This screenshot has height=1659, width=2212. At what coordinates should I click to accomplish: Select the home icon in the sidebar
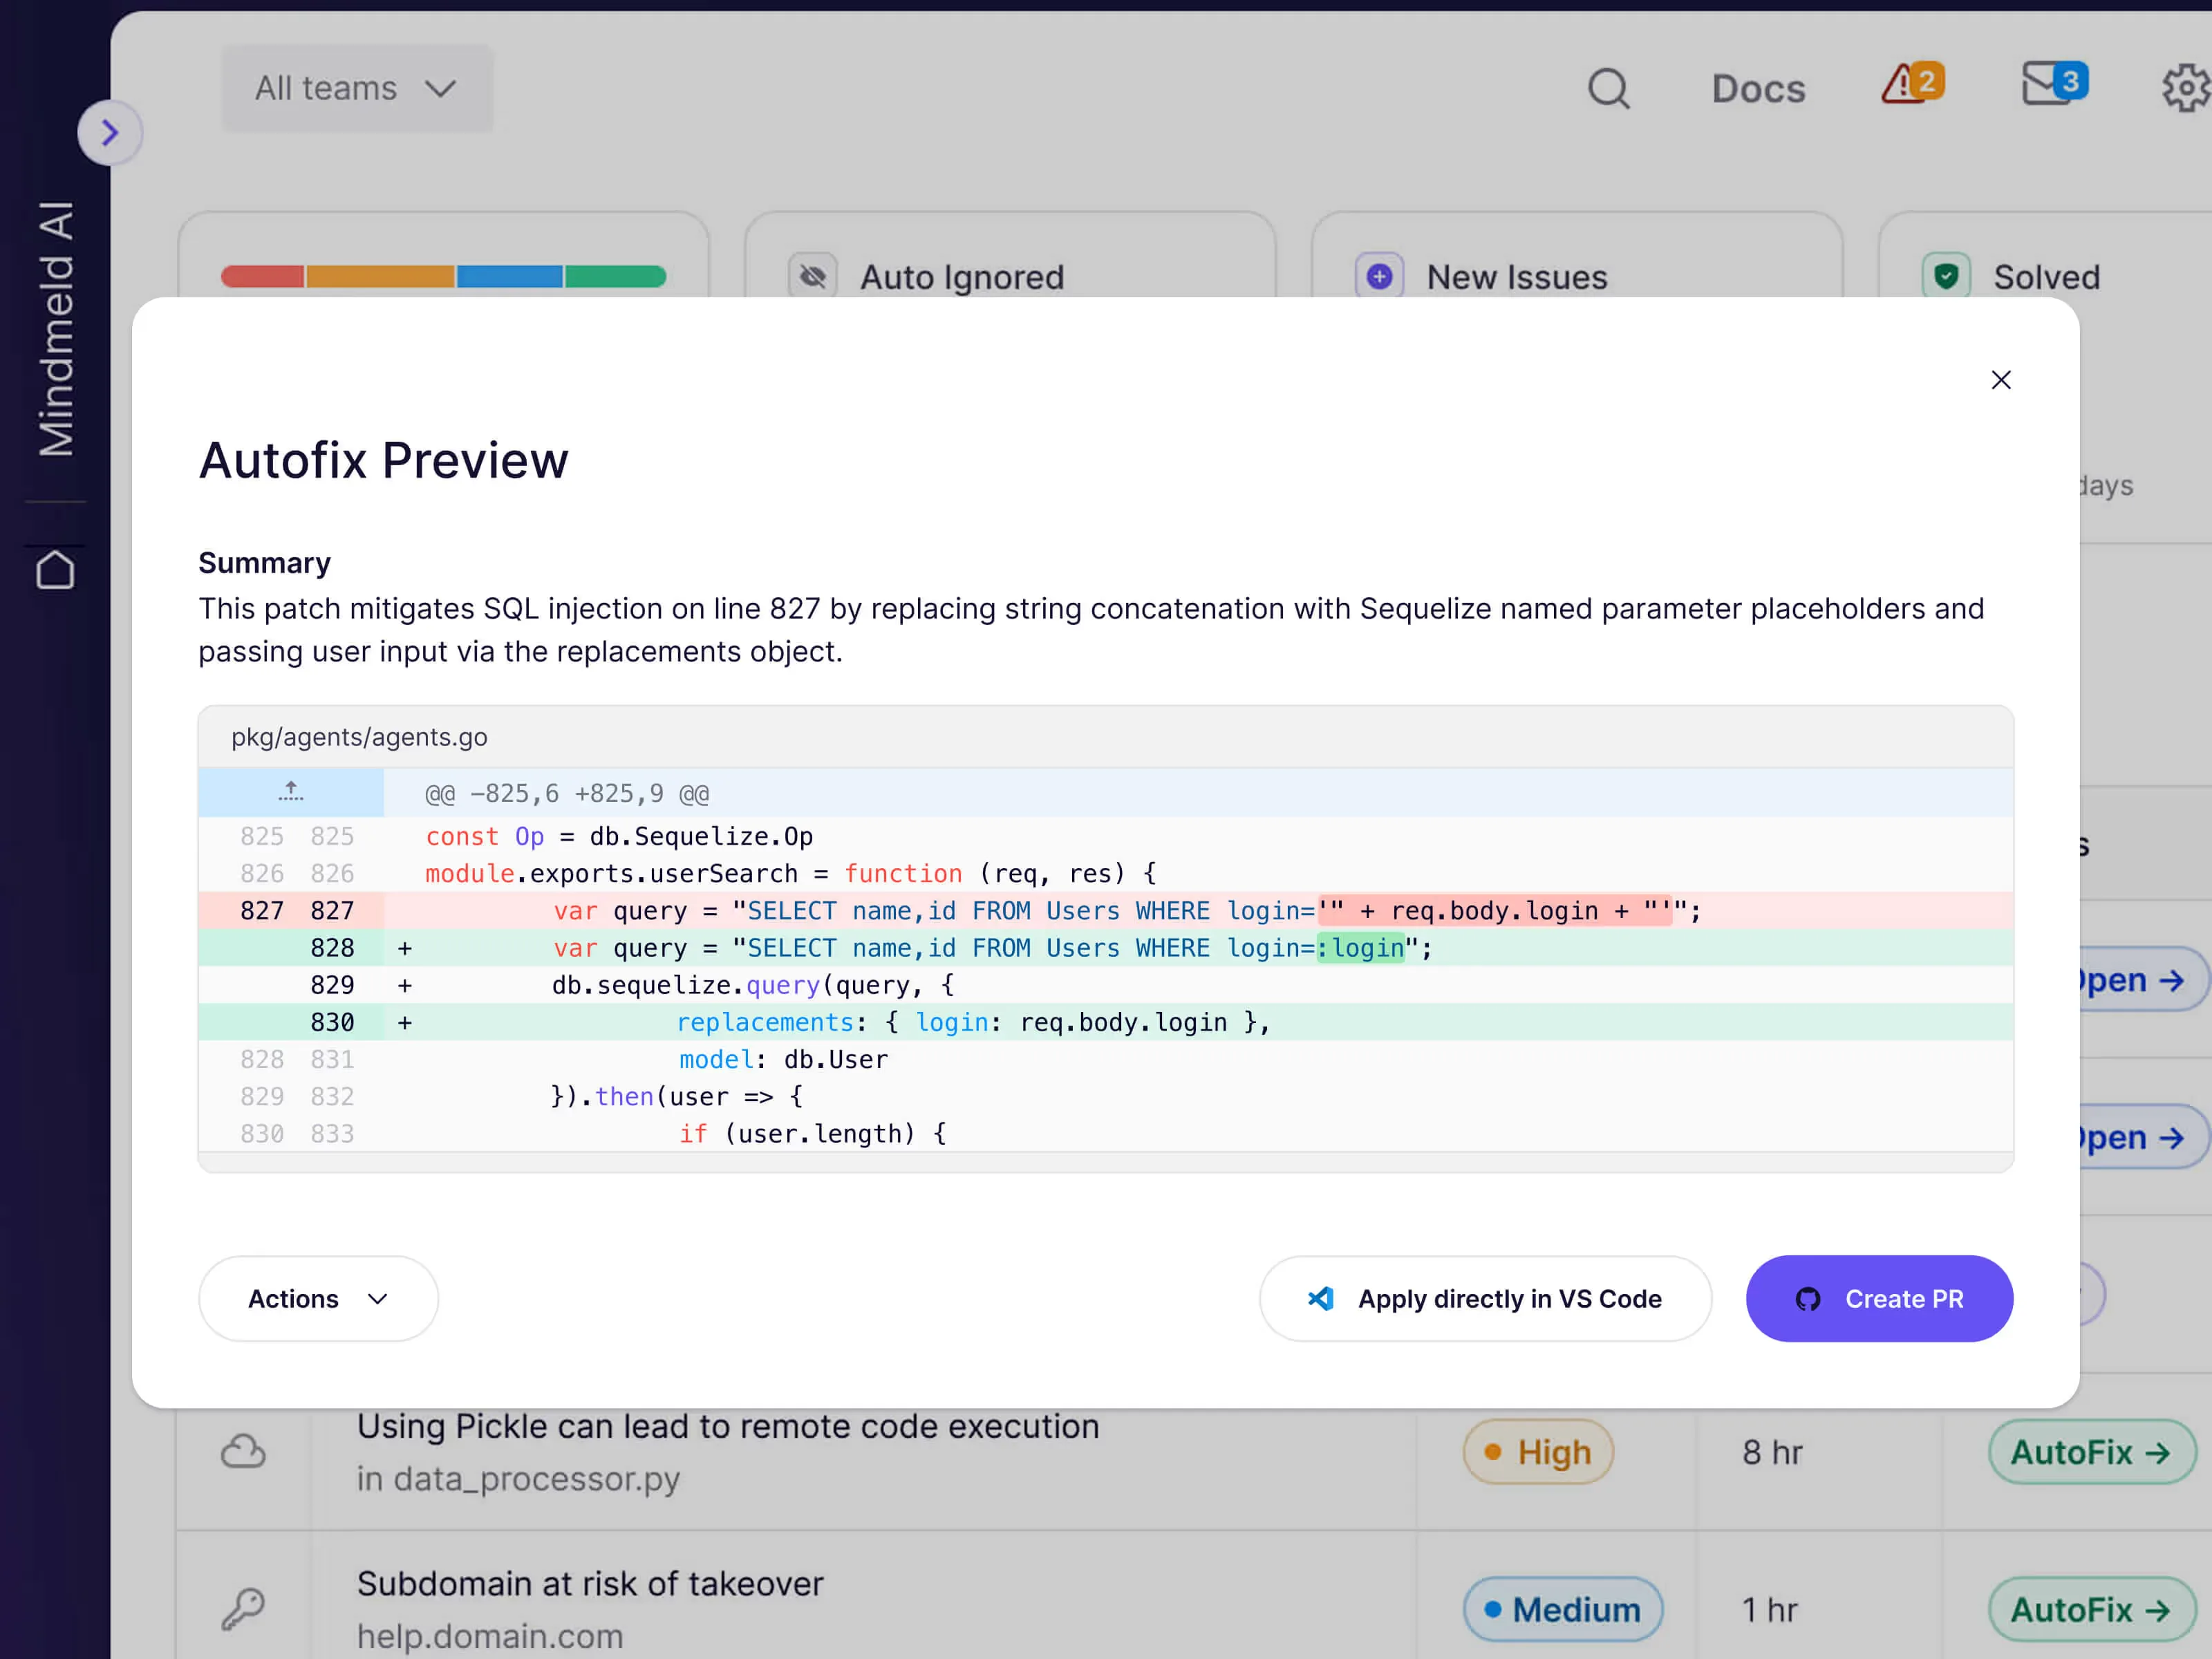click(x=55, y=570)
